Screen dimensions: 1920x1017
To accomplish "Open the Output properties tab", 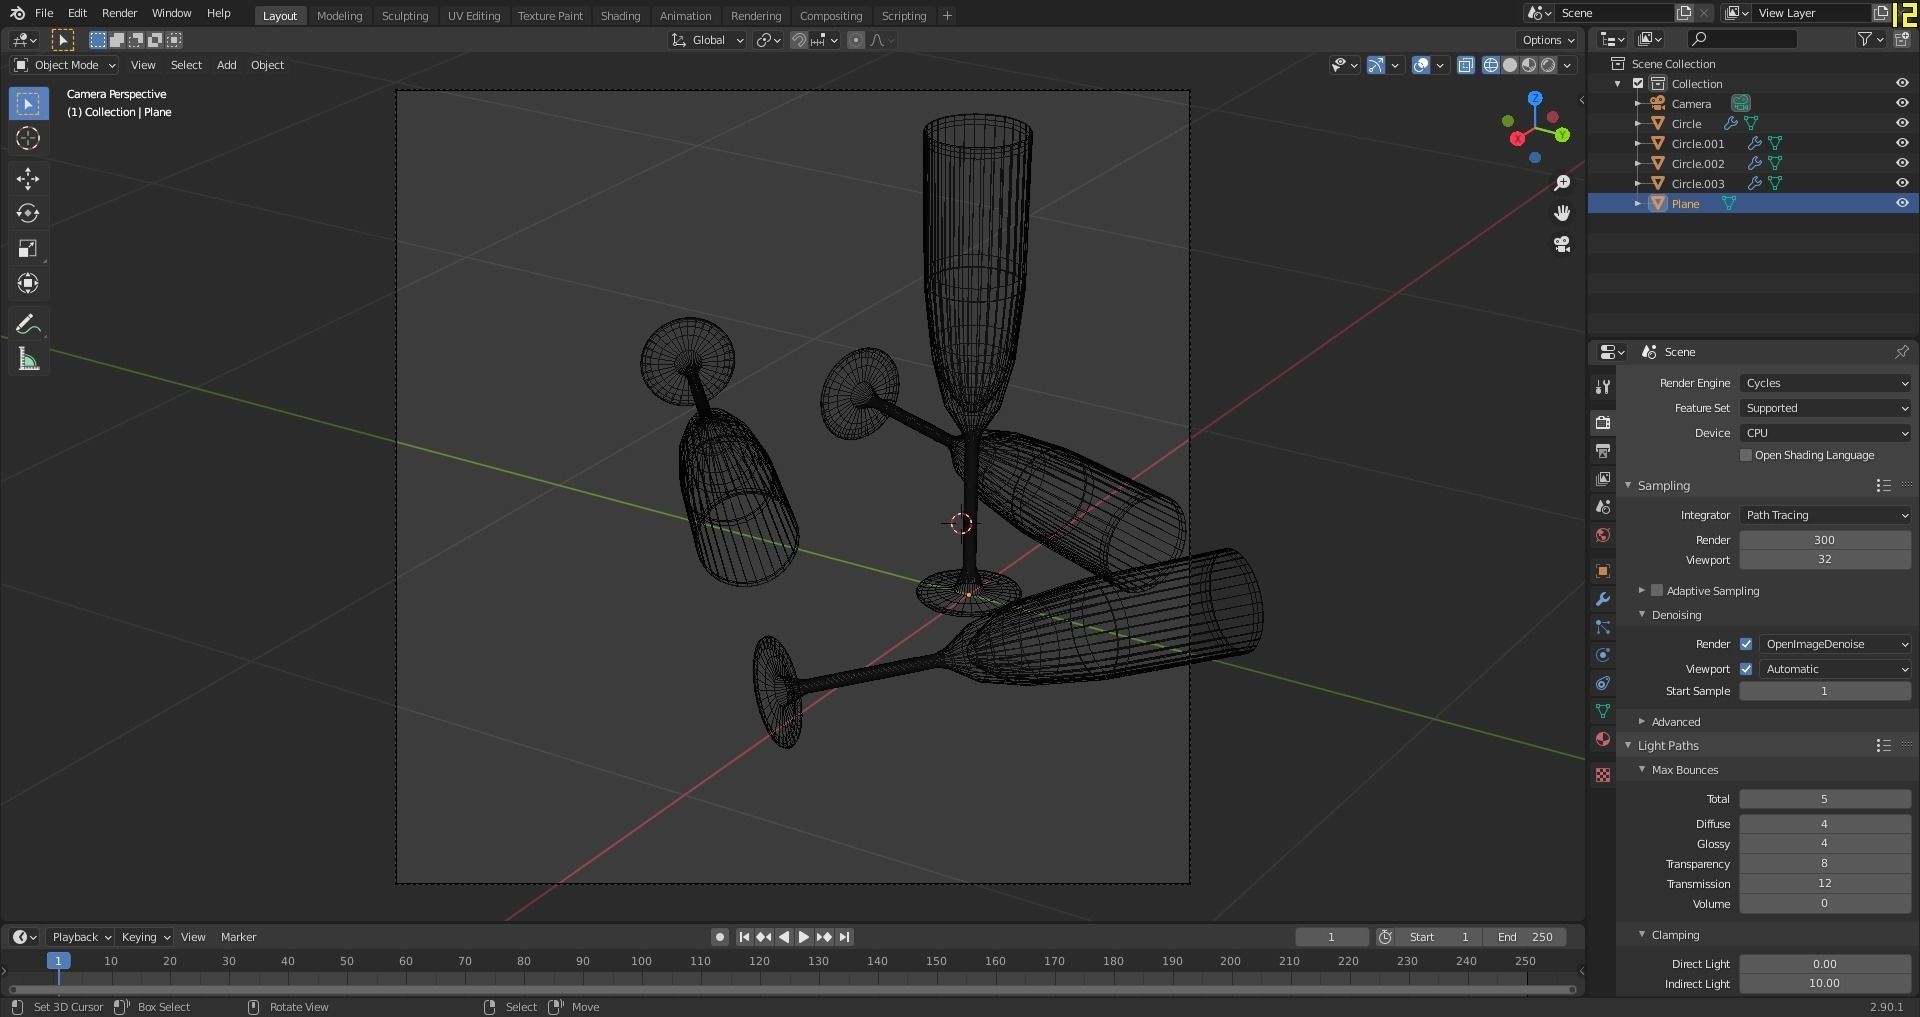I will 1603,451.
